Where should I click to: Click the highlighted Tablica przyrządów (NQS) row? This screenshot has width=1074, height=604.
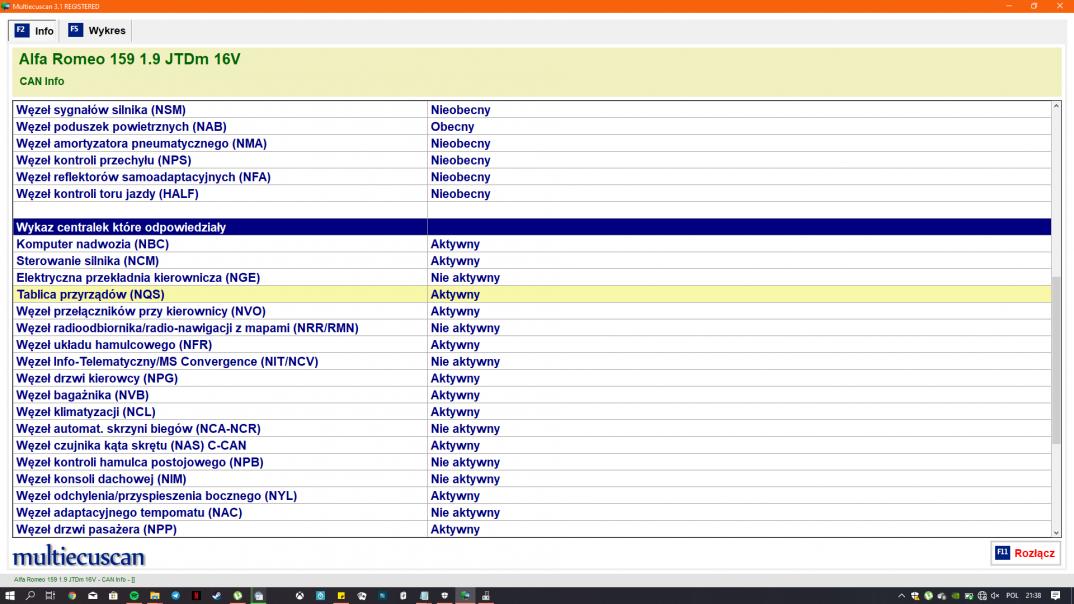[x=532, y=294]
